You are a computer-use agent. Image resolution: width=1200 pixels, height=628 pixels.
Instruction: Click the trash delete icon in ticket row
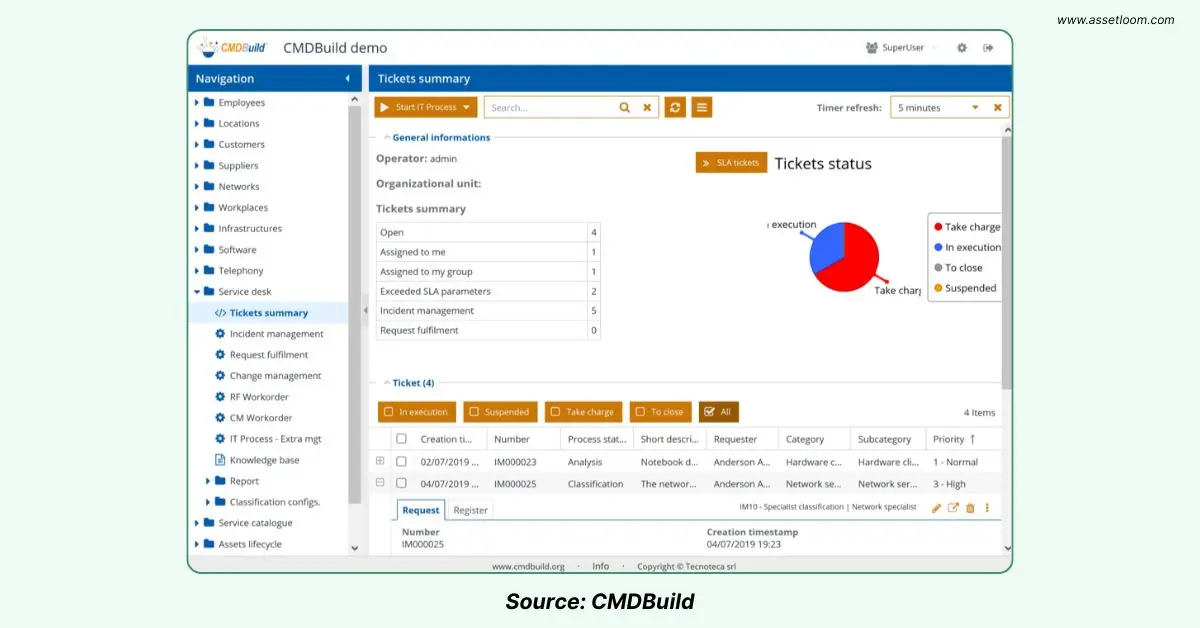point(970,508)
